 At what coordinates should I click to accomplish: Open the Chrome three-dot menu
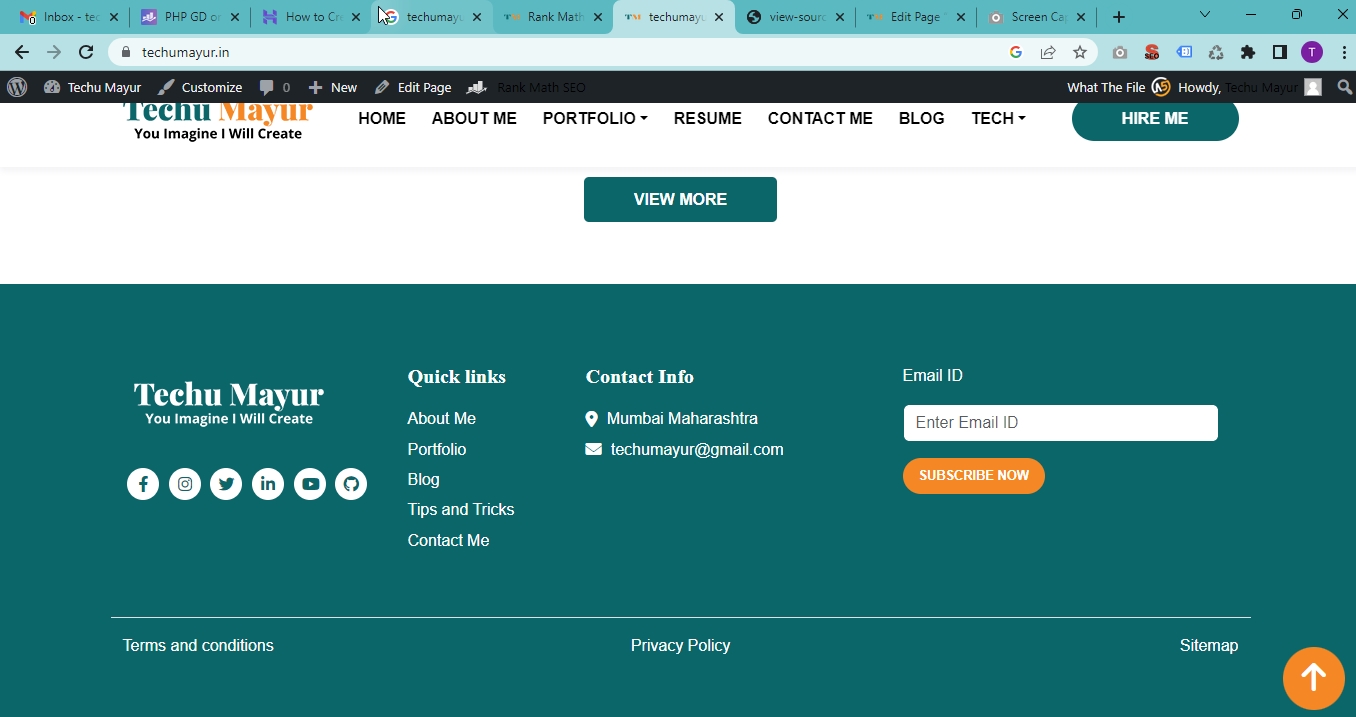point(1343,52)
